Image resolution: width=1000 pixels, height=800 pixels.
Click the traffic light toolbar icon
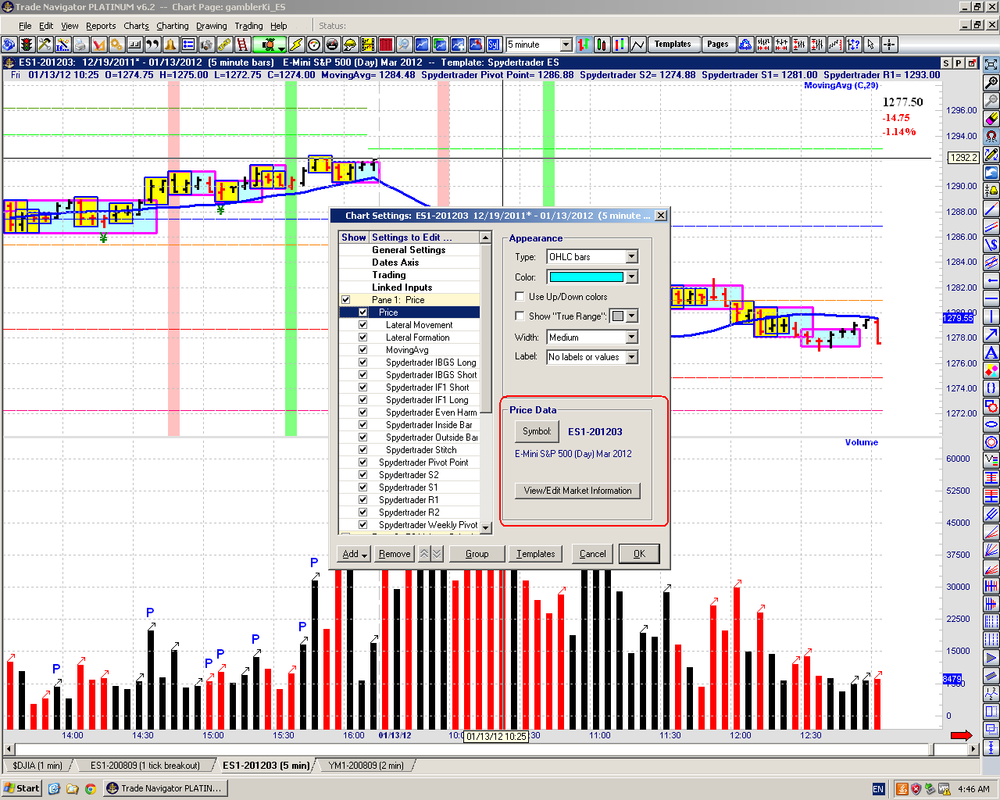coord(27,45)
